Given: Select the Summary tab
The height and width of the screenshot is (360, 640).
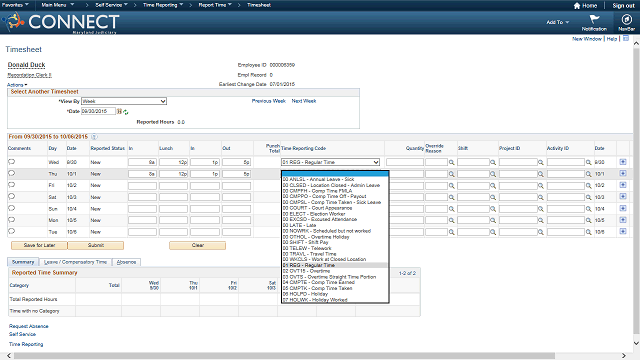Looking at the screenshot, I should point(23,262).
